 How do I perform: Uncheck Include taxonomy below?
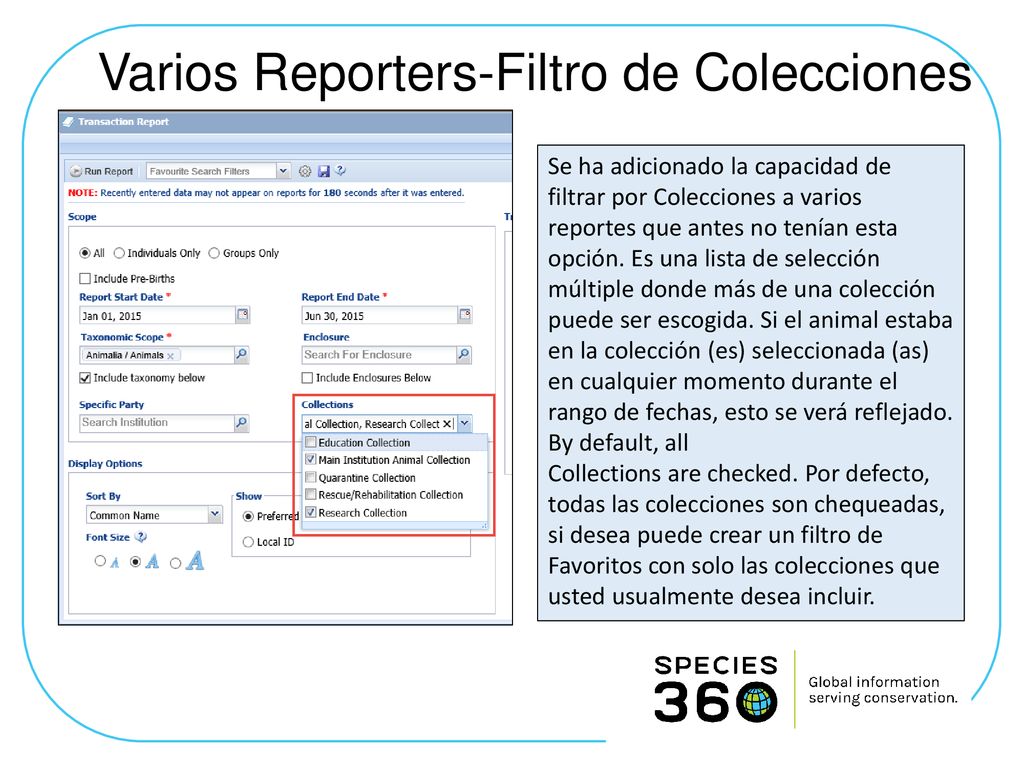click(x=85, y=377)
